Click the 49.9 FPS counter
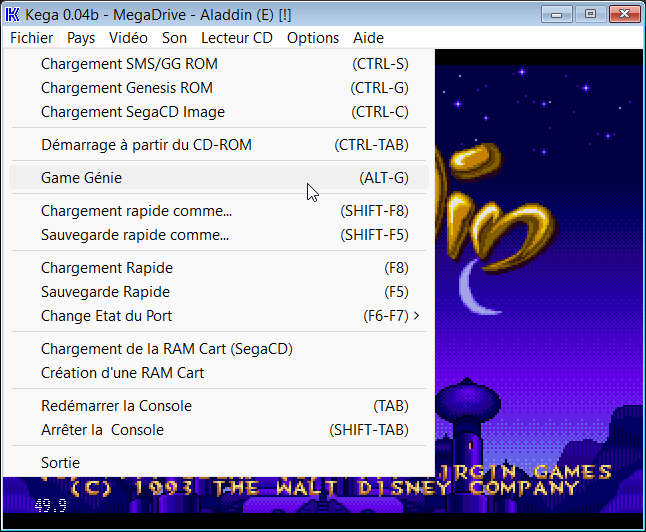 50,505
